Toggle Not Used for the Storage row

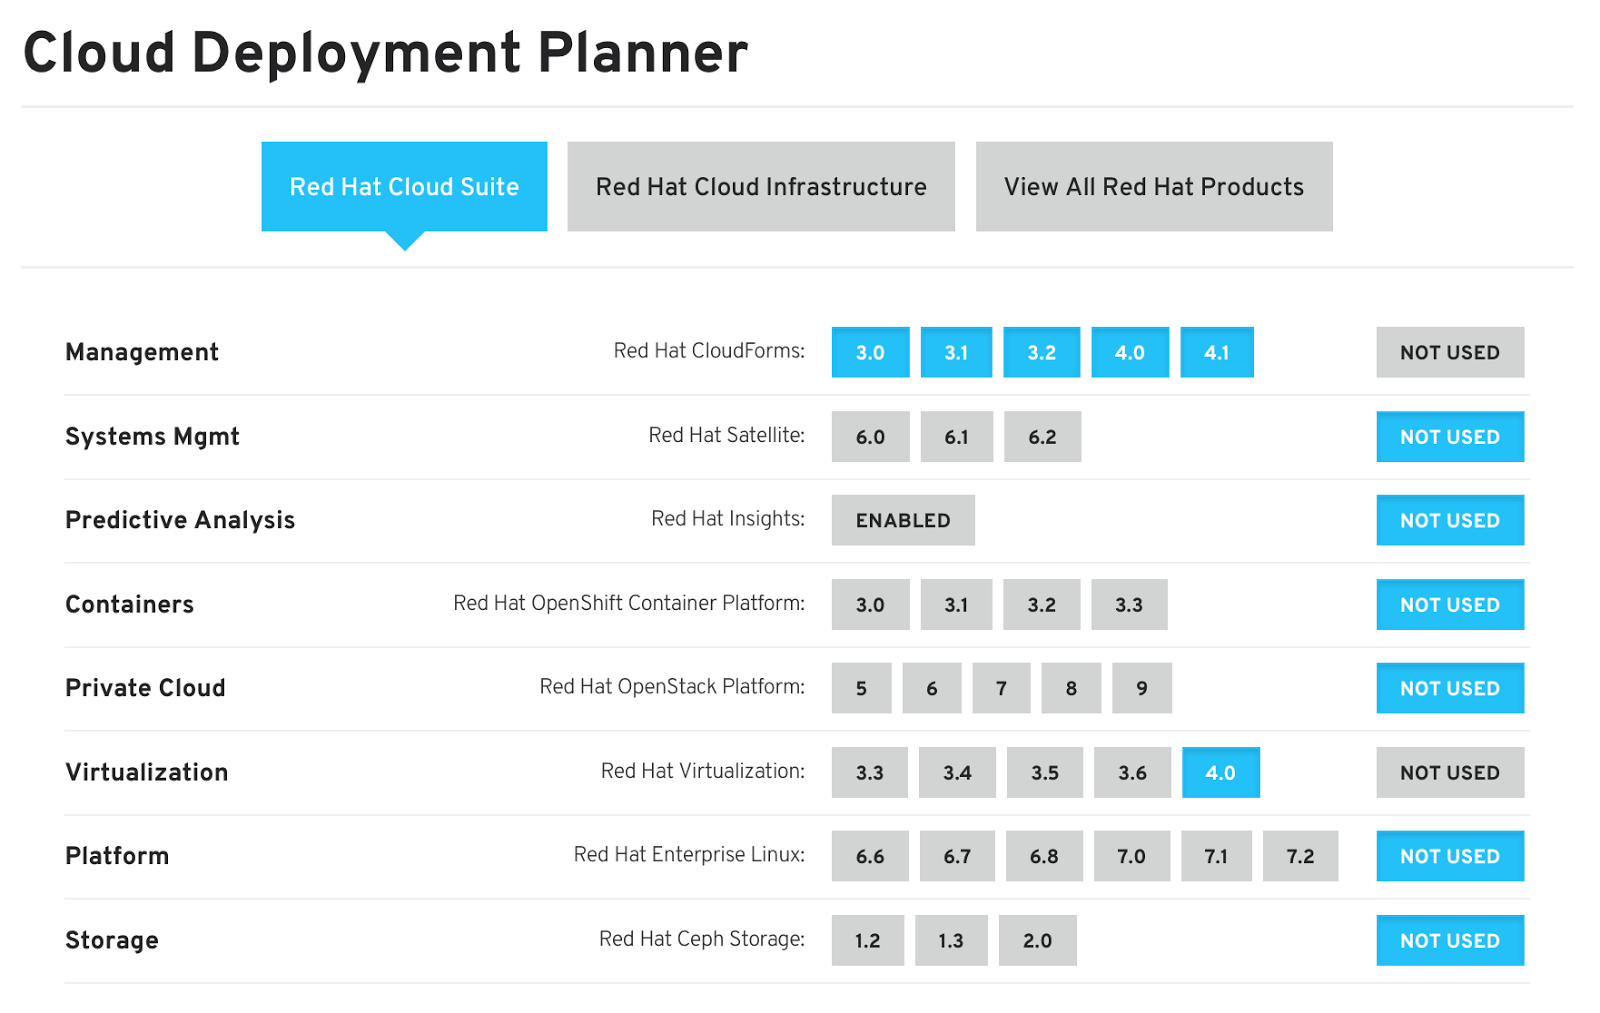click(1449, 939)
